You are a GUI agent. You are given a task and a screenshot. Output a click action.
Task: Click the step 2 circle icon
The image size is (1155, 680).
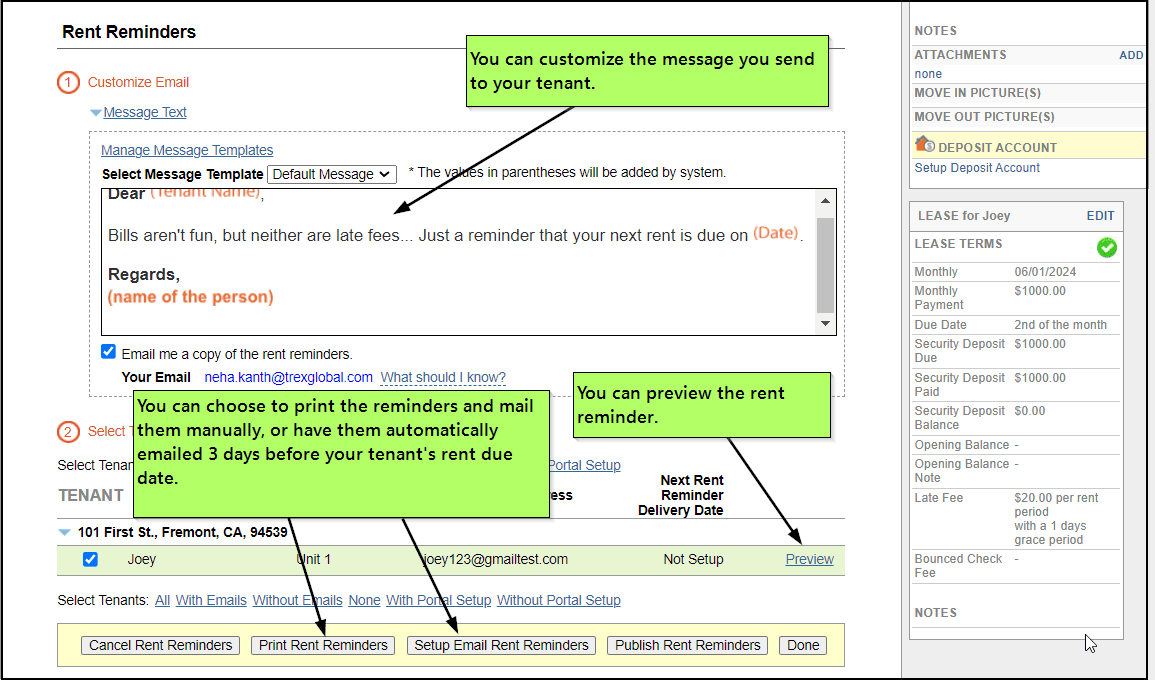[67, 432]
